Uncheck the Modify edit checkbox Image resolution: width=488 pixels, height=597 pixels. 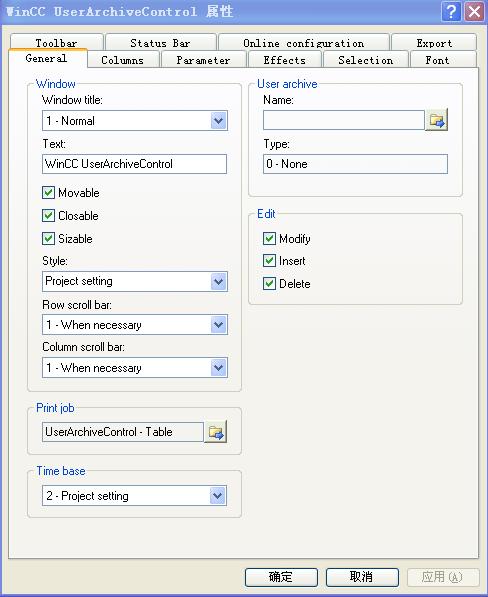point(269,239)
